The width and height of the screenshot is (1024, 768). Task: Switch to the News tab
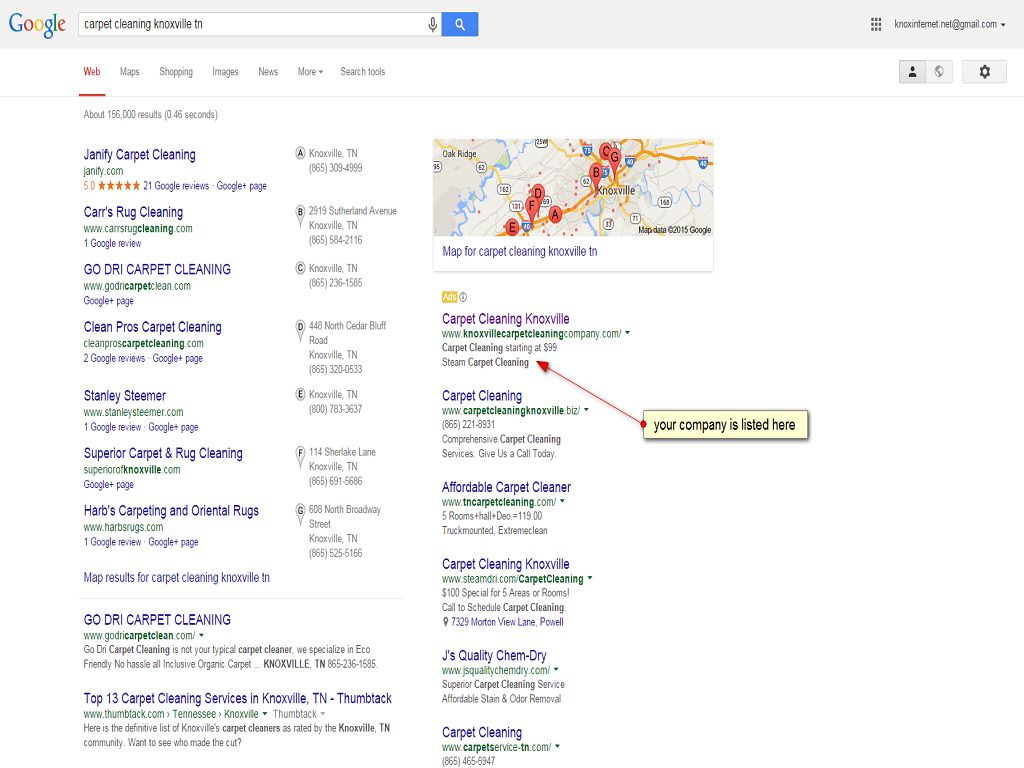tap(268, 71)
